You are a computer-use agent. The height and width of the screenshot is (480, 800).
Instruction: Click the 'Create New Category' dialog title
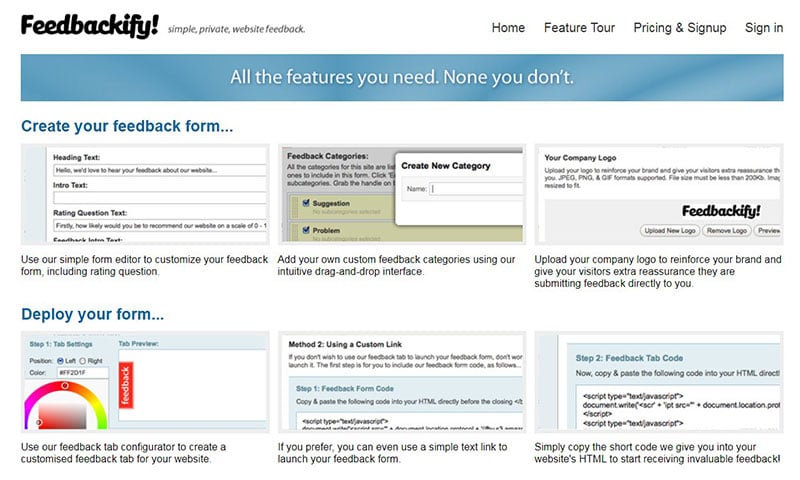tap(445, 166)
